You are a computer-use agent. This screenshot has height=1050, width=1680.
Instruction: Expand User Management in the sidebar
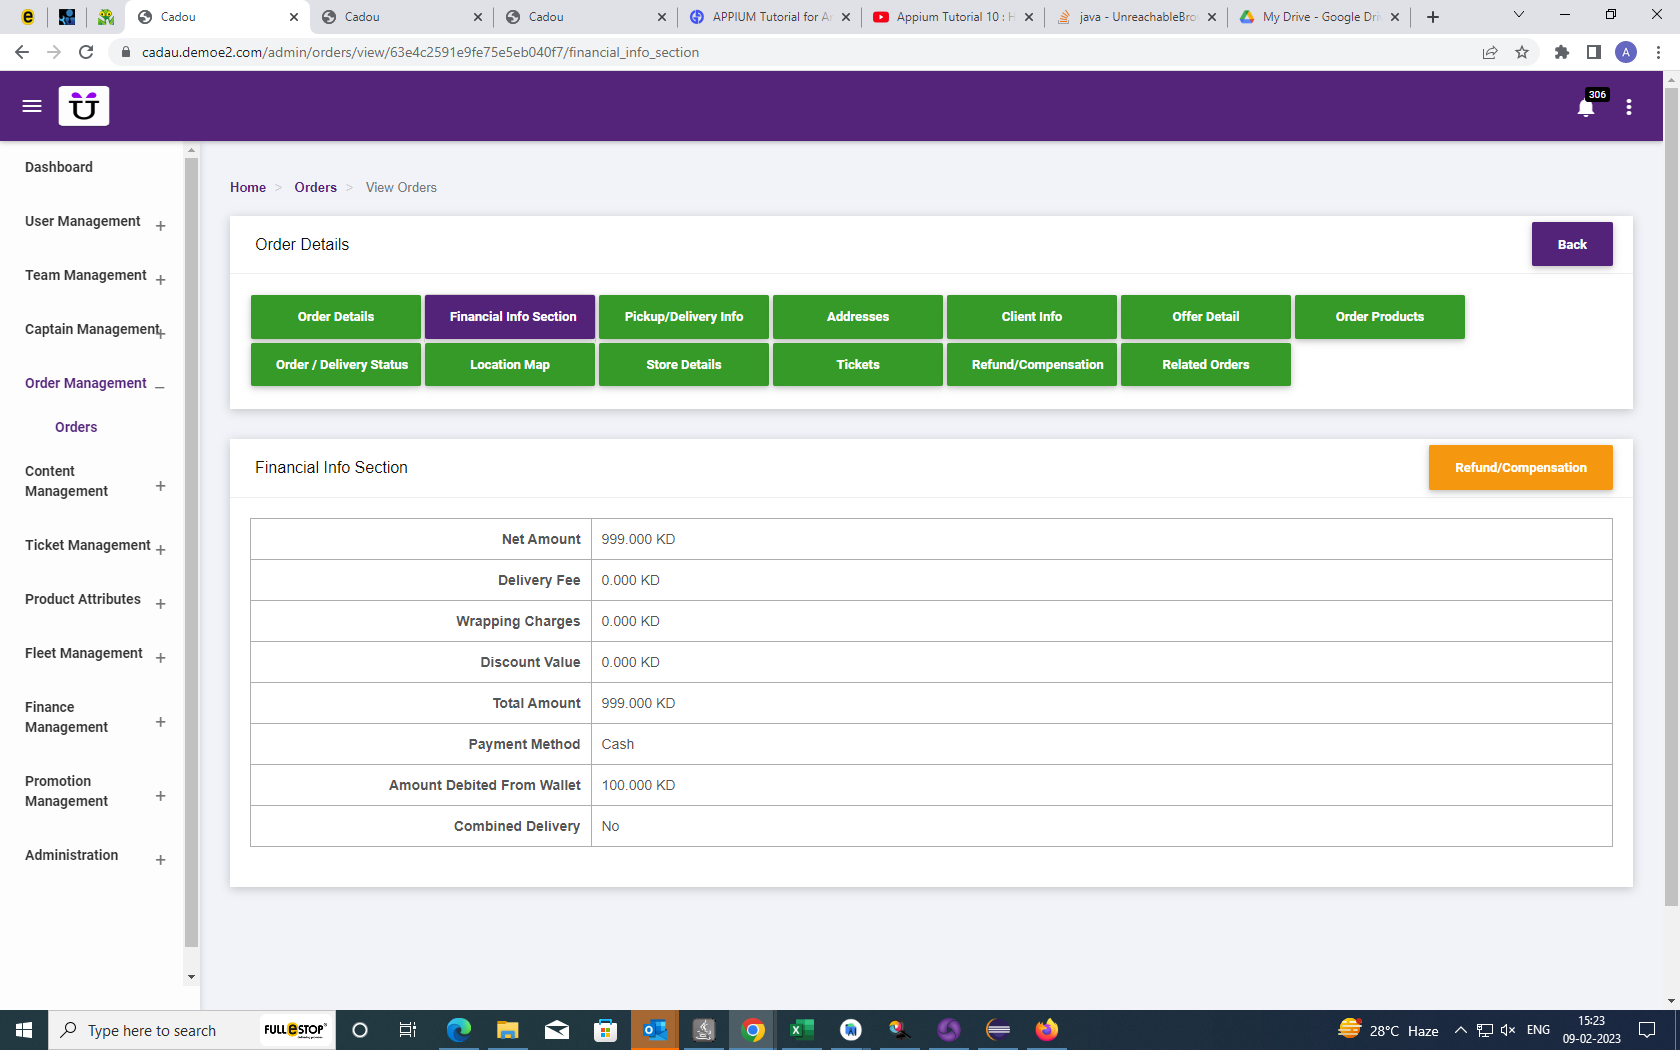160,226
